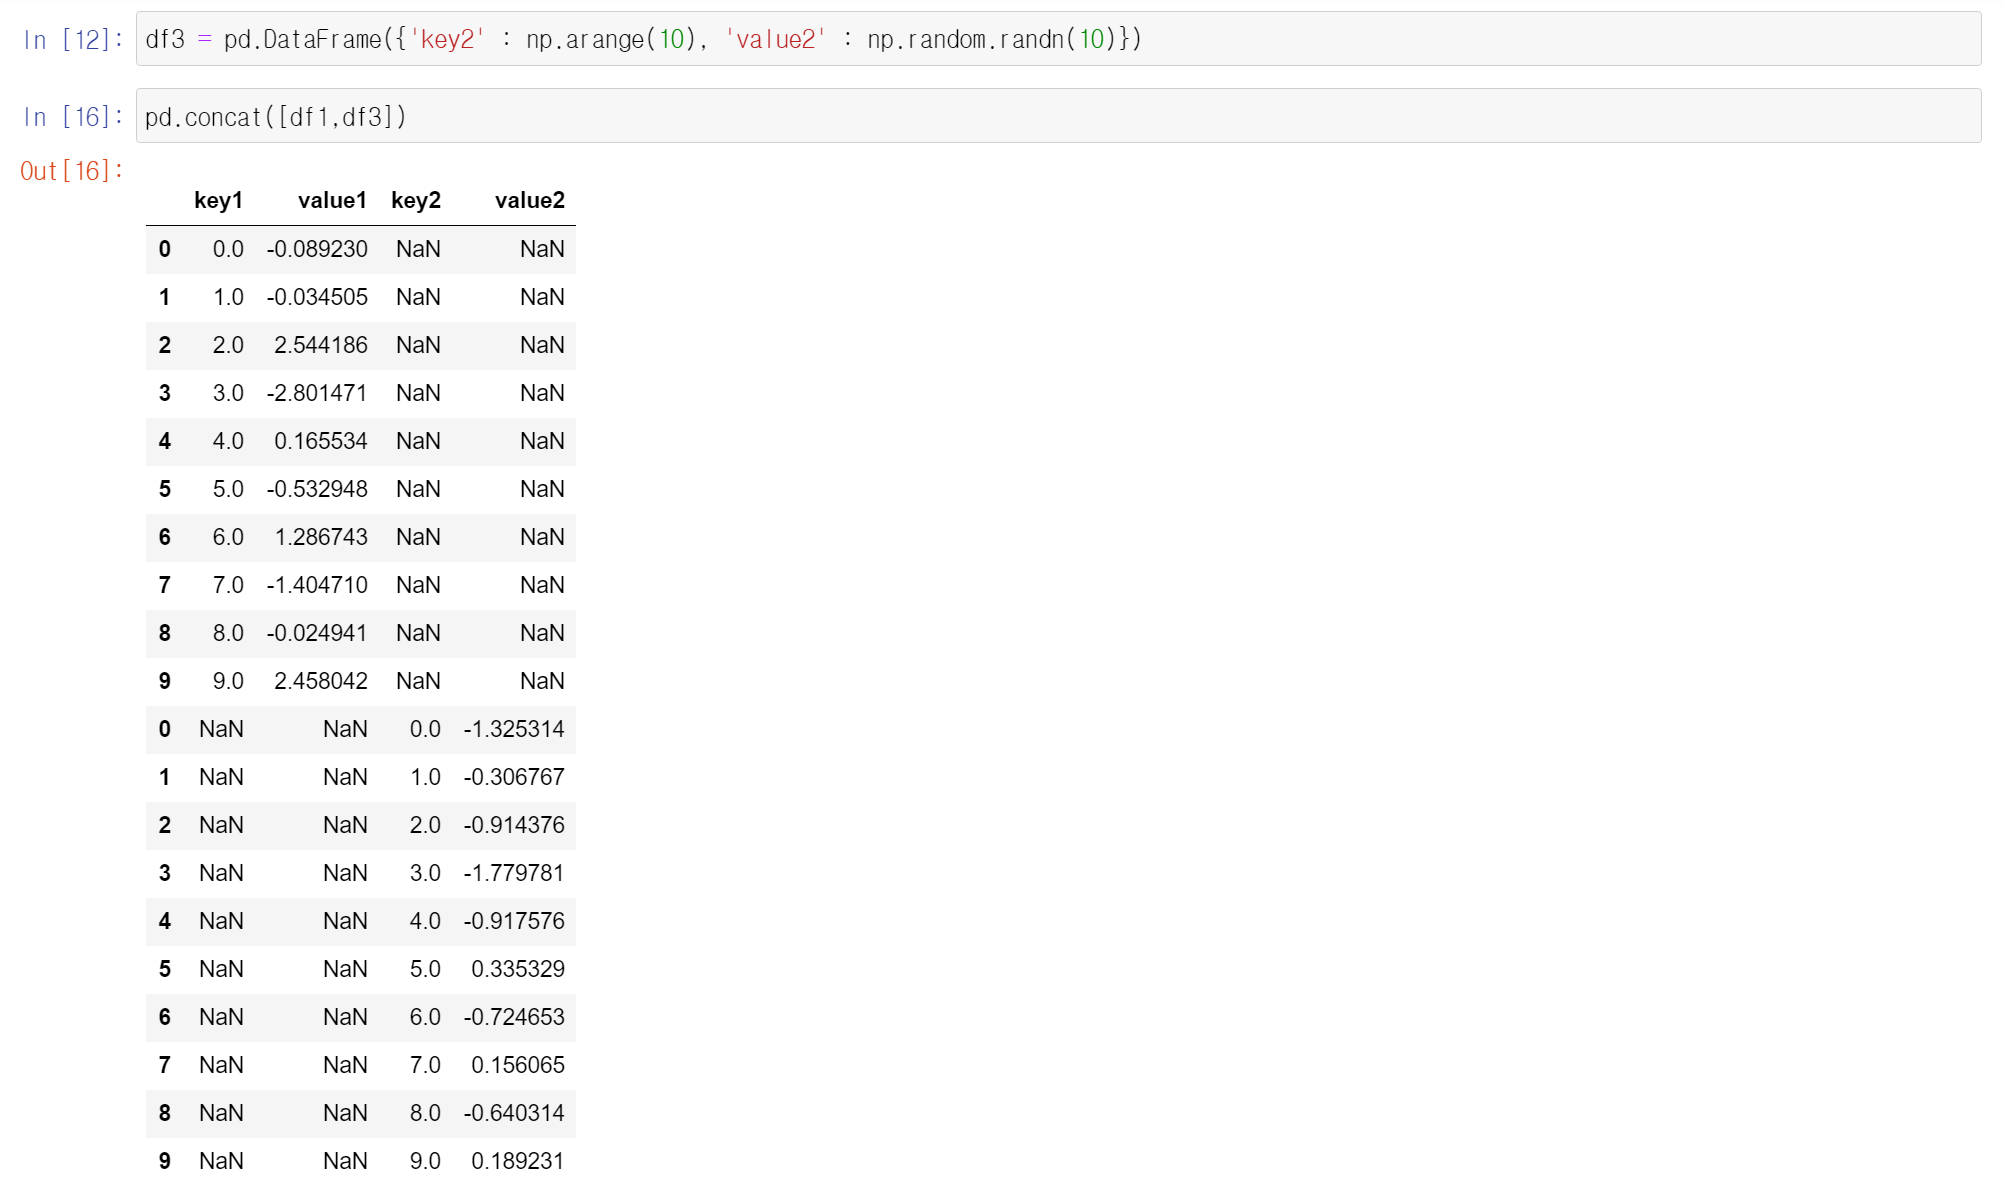Click the value2 cell -0.724653
The height and width of the screenshot is (1182, 2004).
514,1017
